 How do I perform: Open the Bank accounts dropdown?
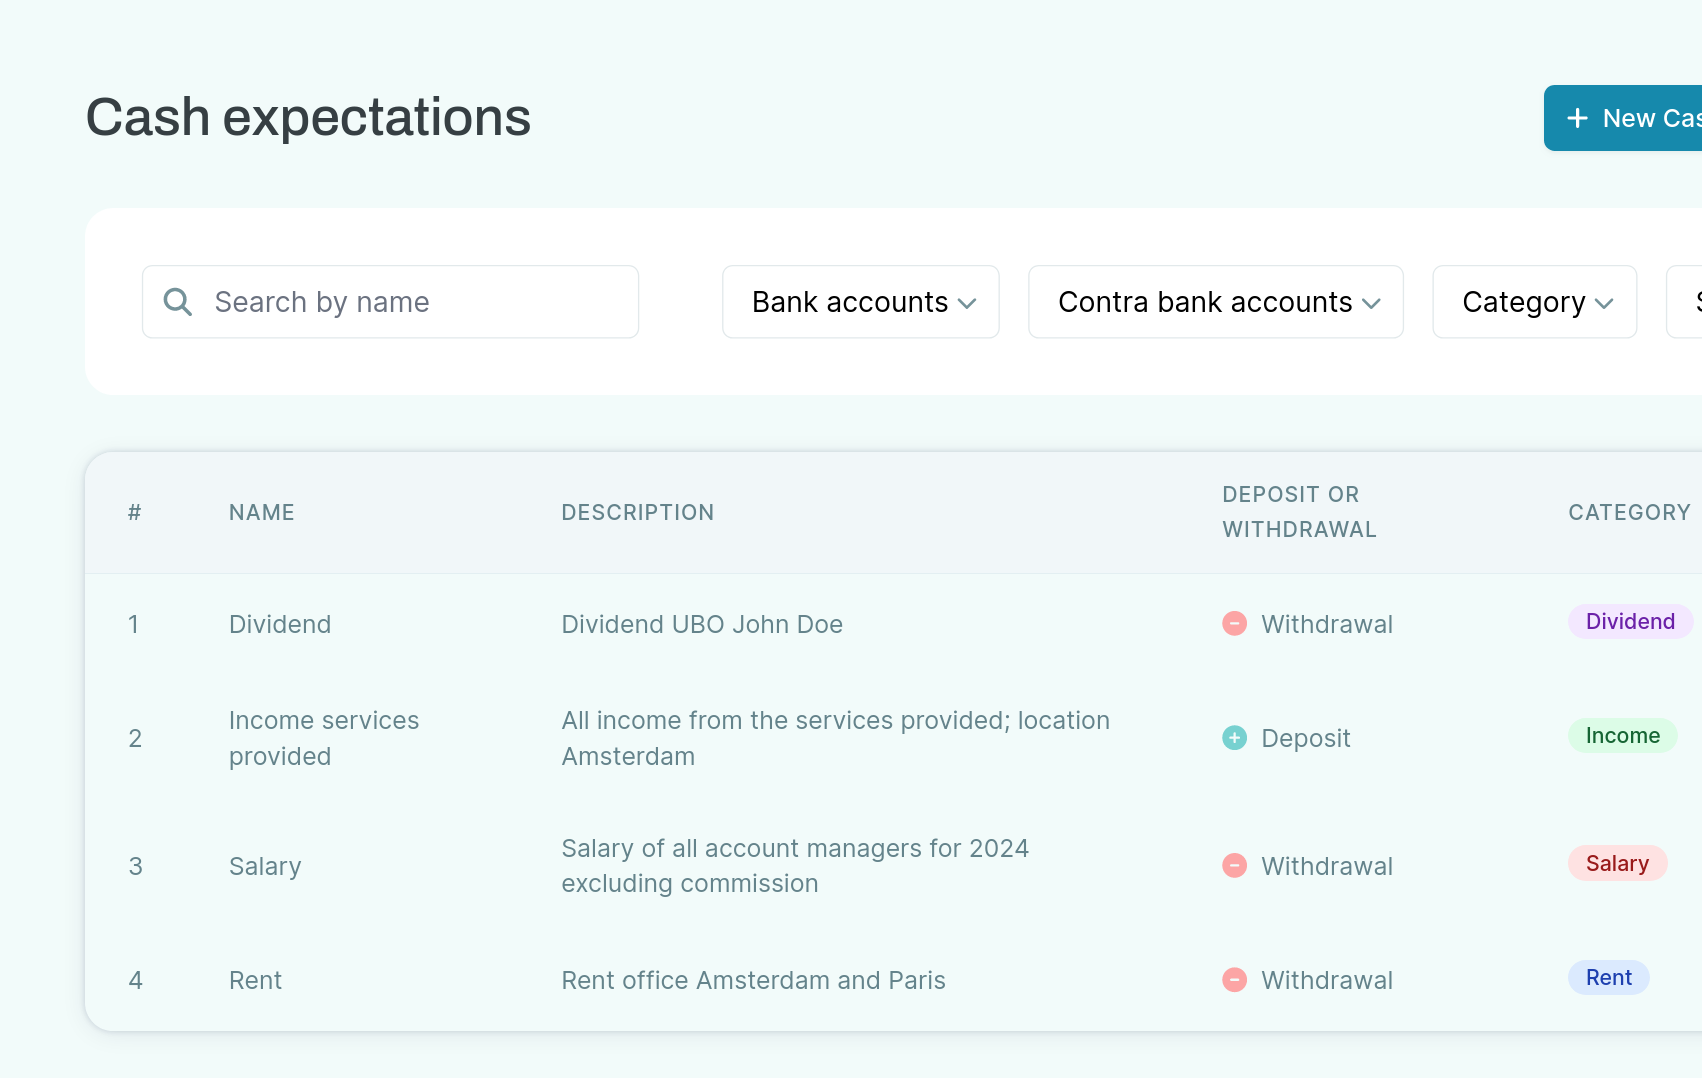[860, 302]
